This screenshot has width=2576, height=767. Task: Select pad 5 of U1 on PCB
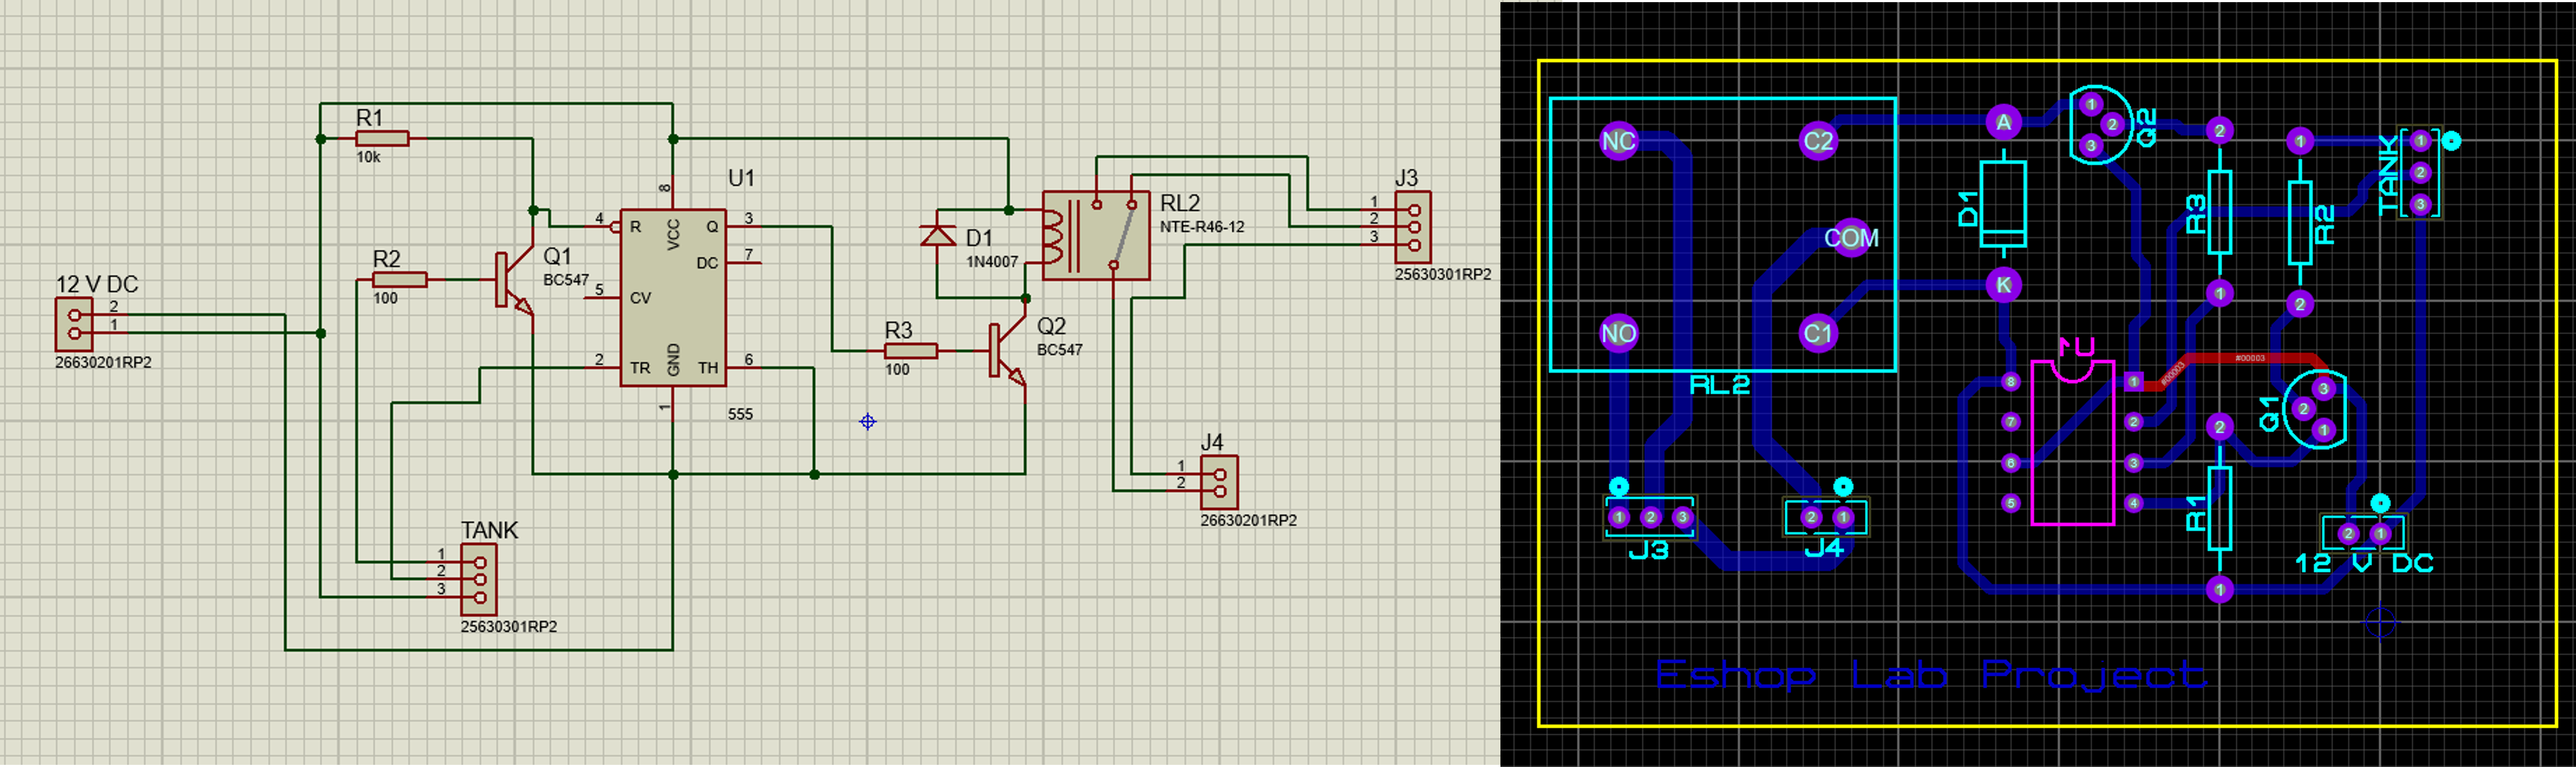(2011, 503)
